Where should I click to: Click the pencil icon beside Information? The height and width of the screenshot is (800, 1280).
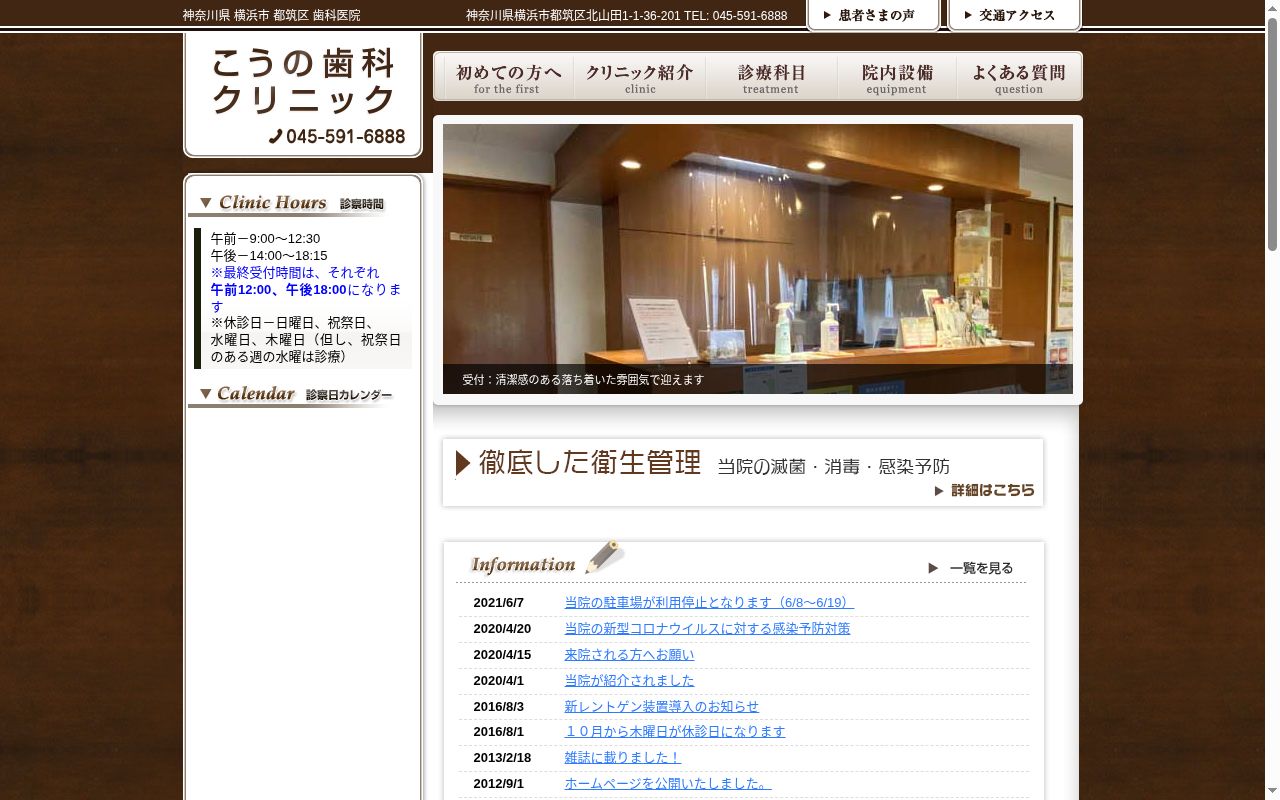tap(605, 557)
